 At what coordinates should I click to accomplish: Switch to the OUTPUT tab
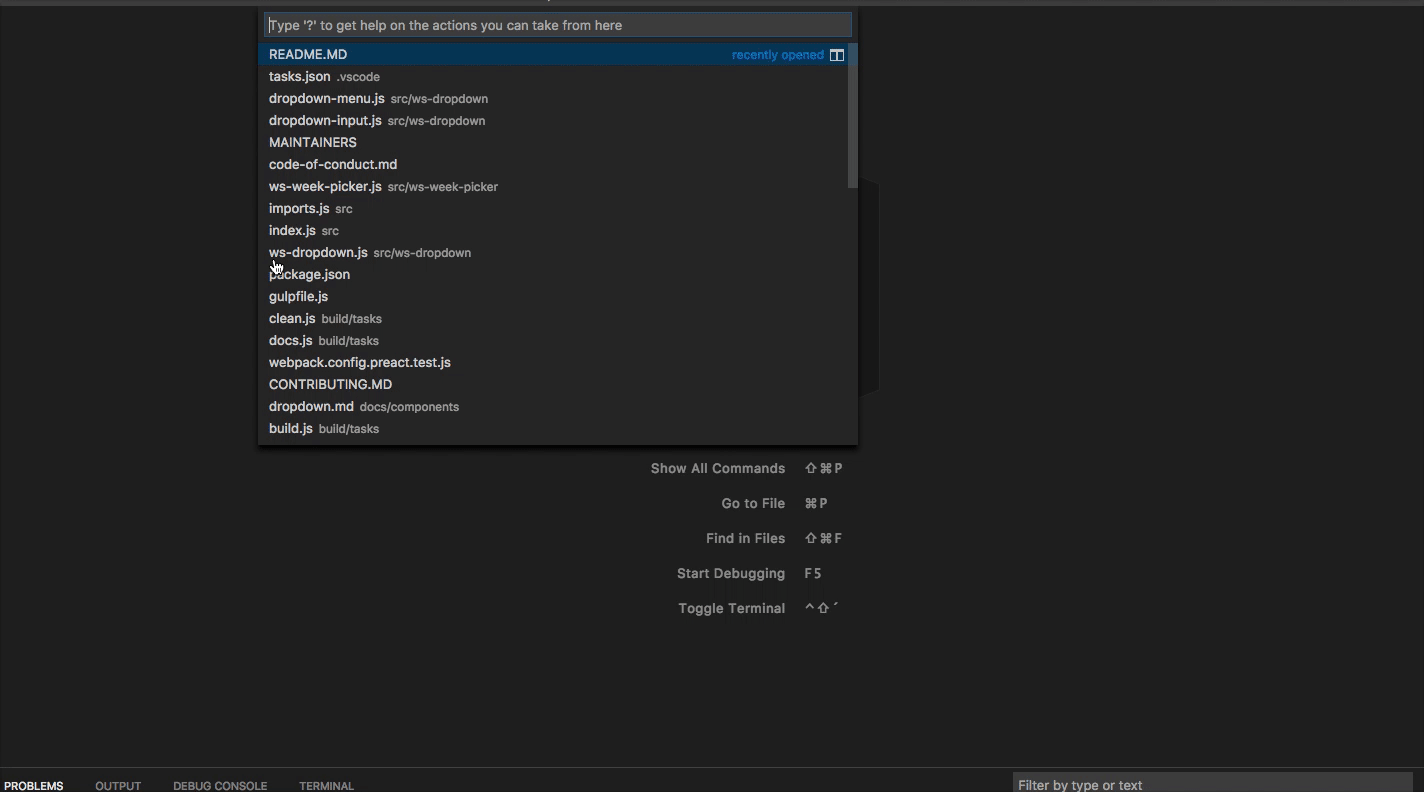point(118,786)
